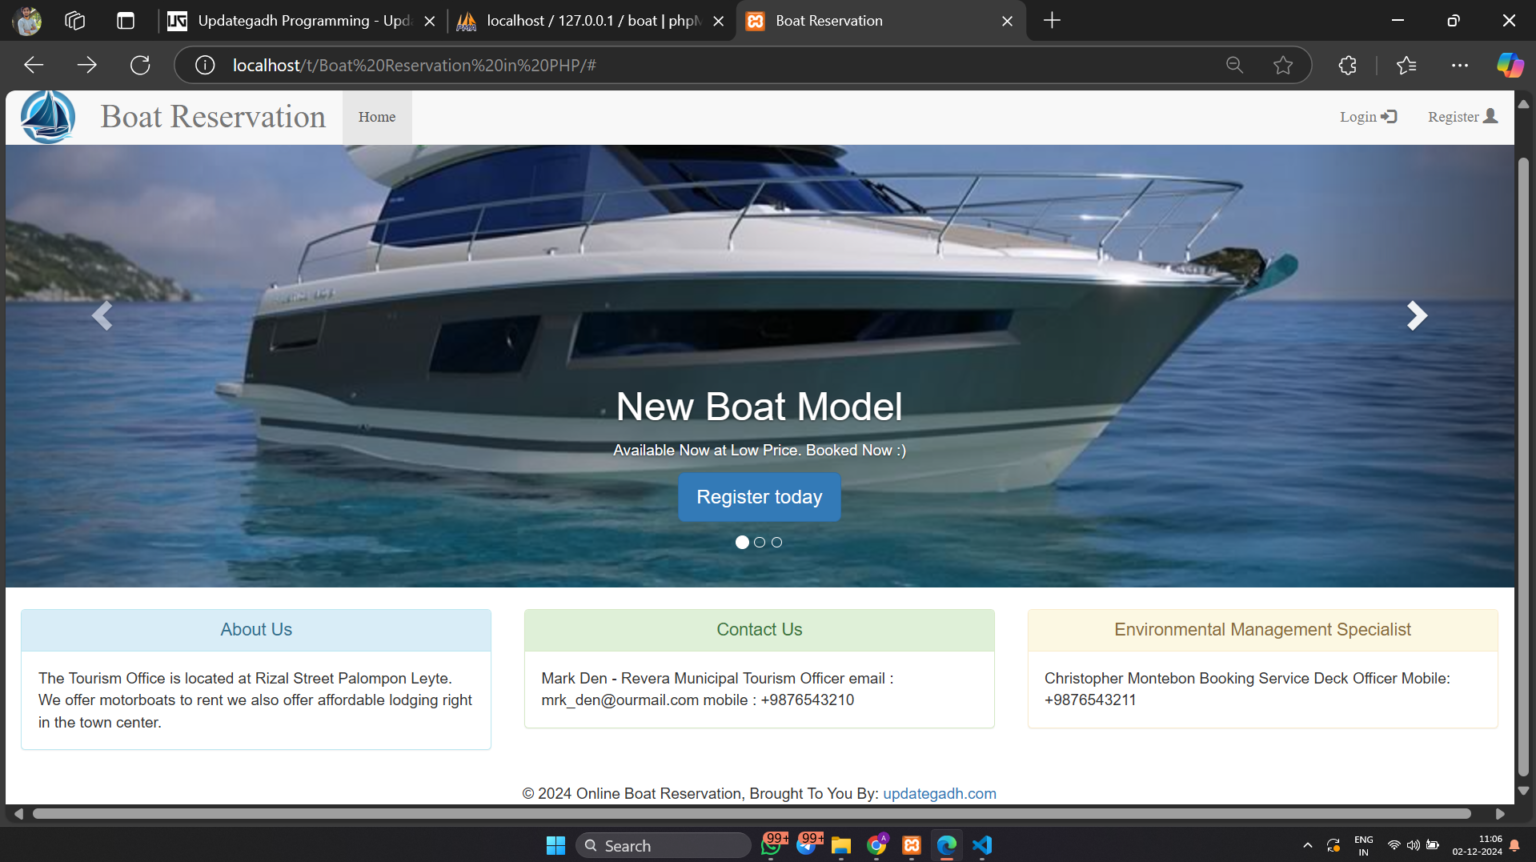
Task: Select the Home menu item
Action: pos(377,117)
